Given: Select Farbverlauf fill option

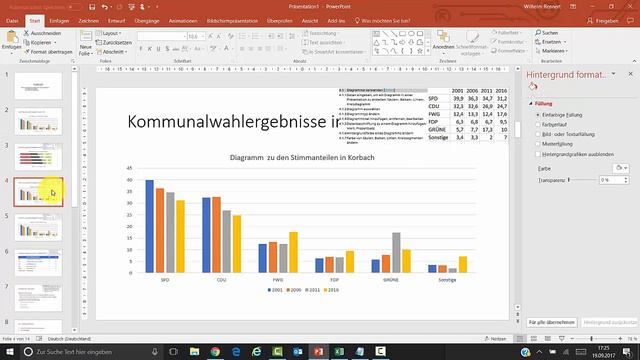Looking at the screenshot, I should [551, 124].
